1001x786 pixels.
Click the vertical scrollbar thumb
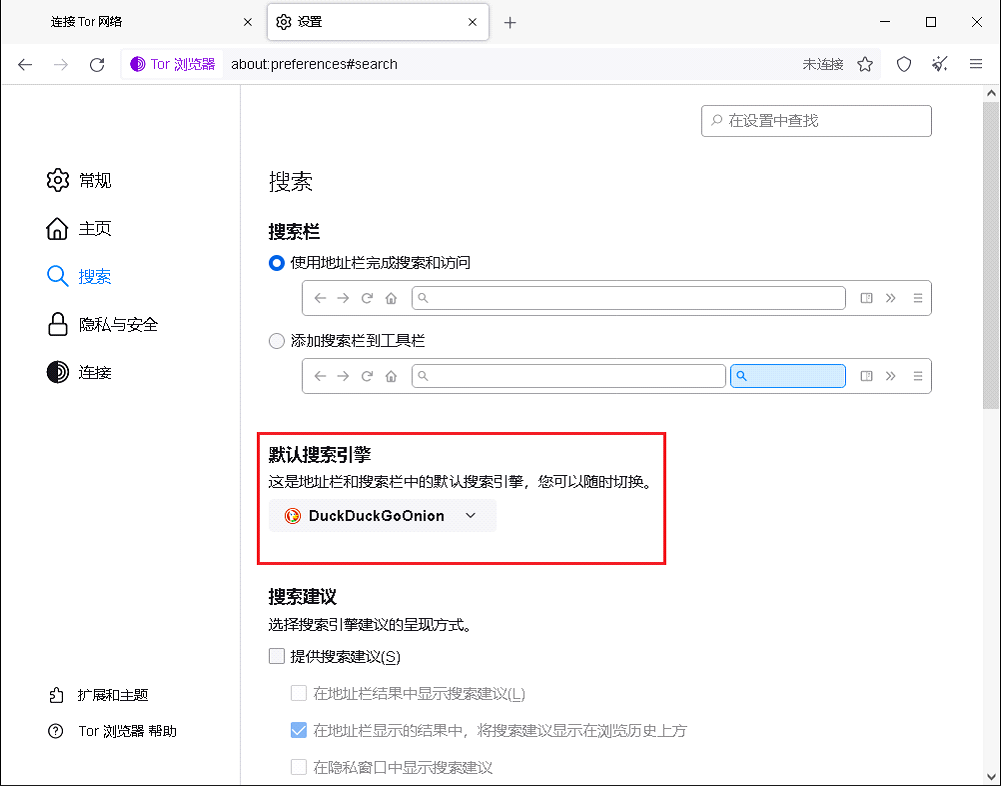click(991, 255)
